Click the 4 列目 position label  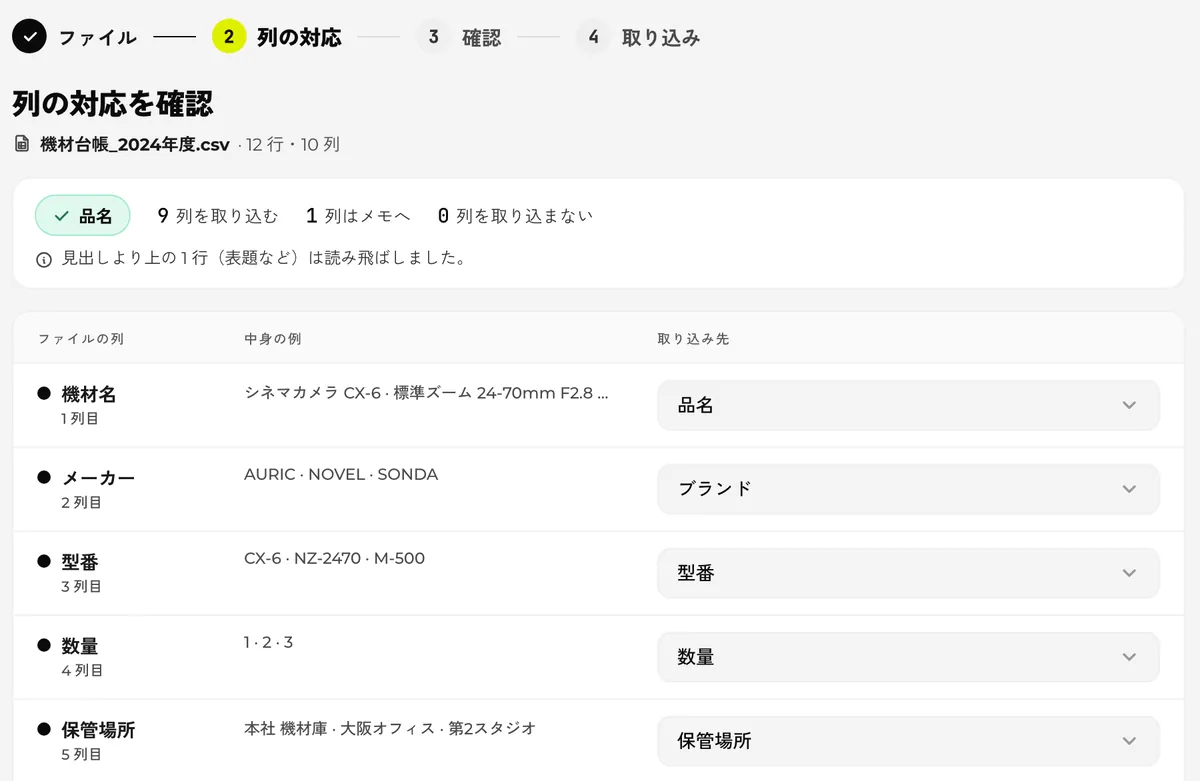point(82,670)
